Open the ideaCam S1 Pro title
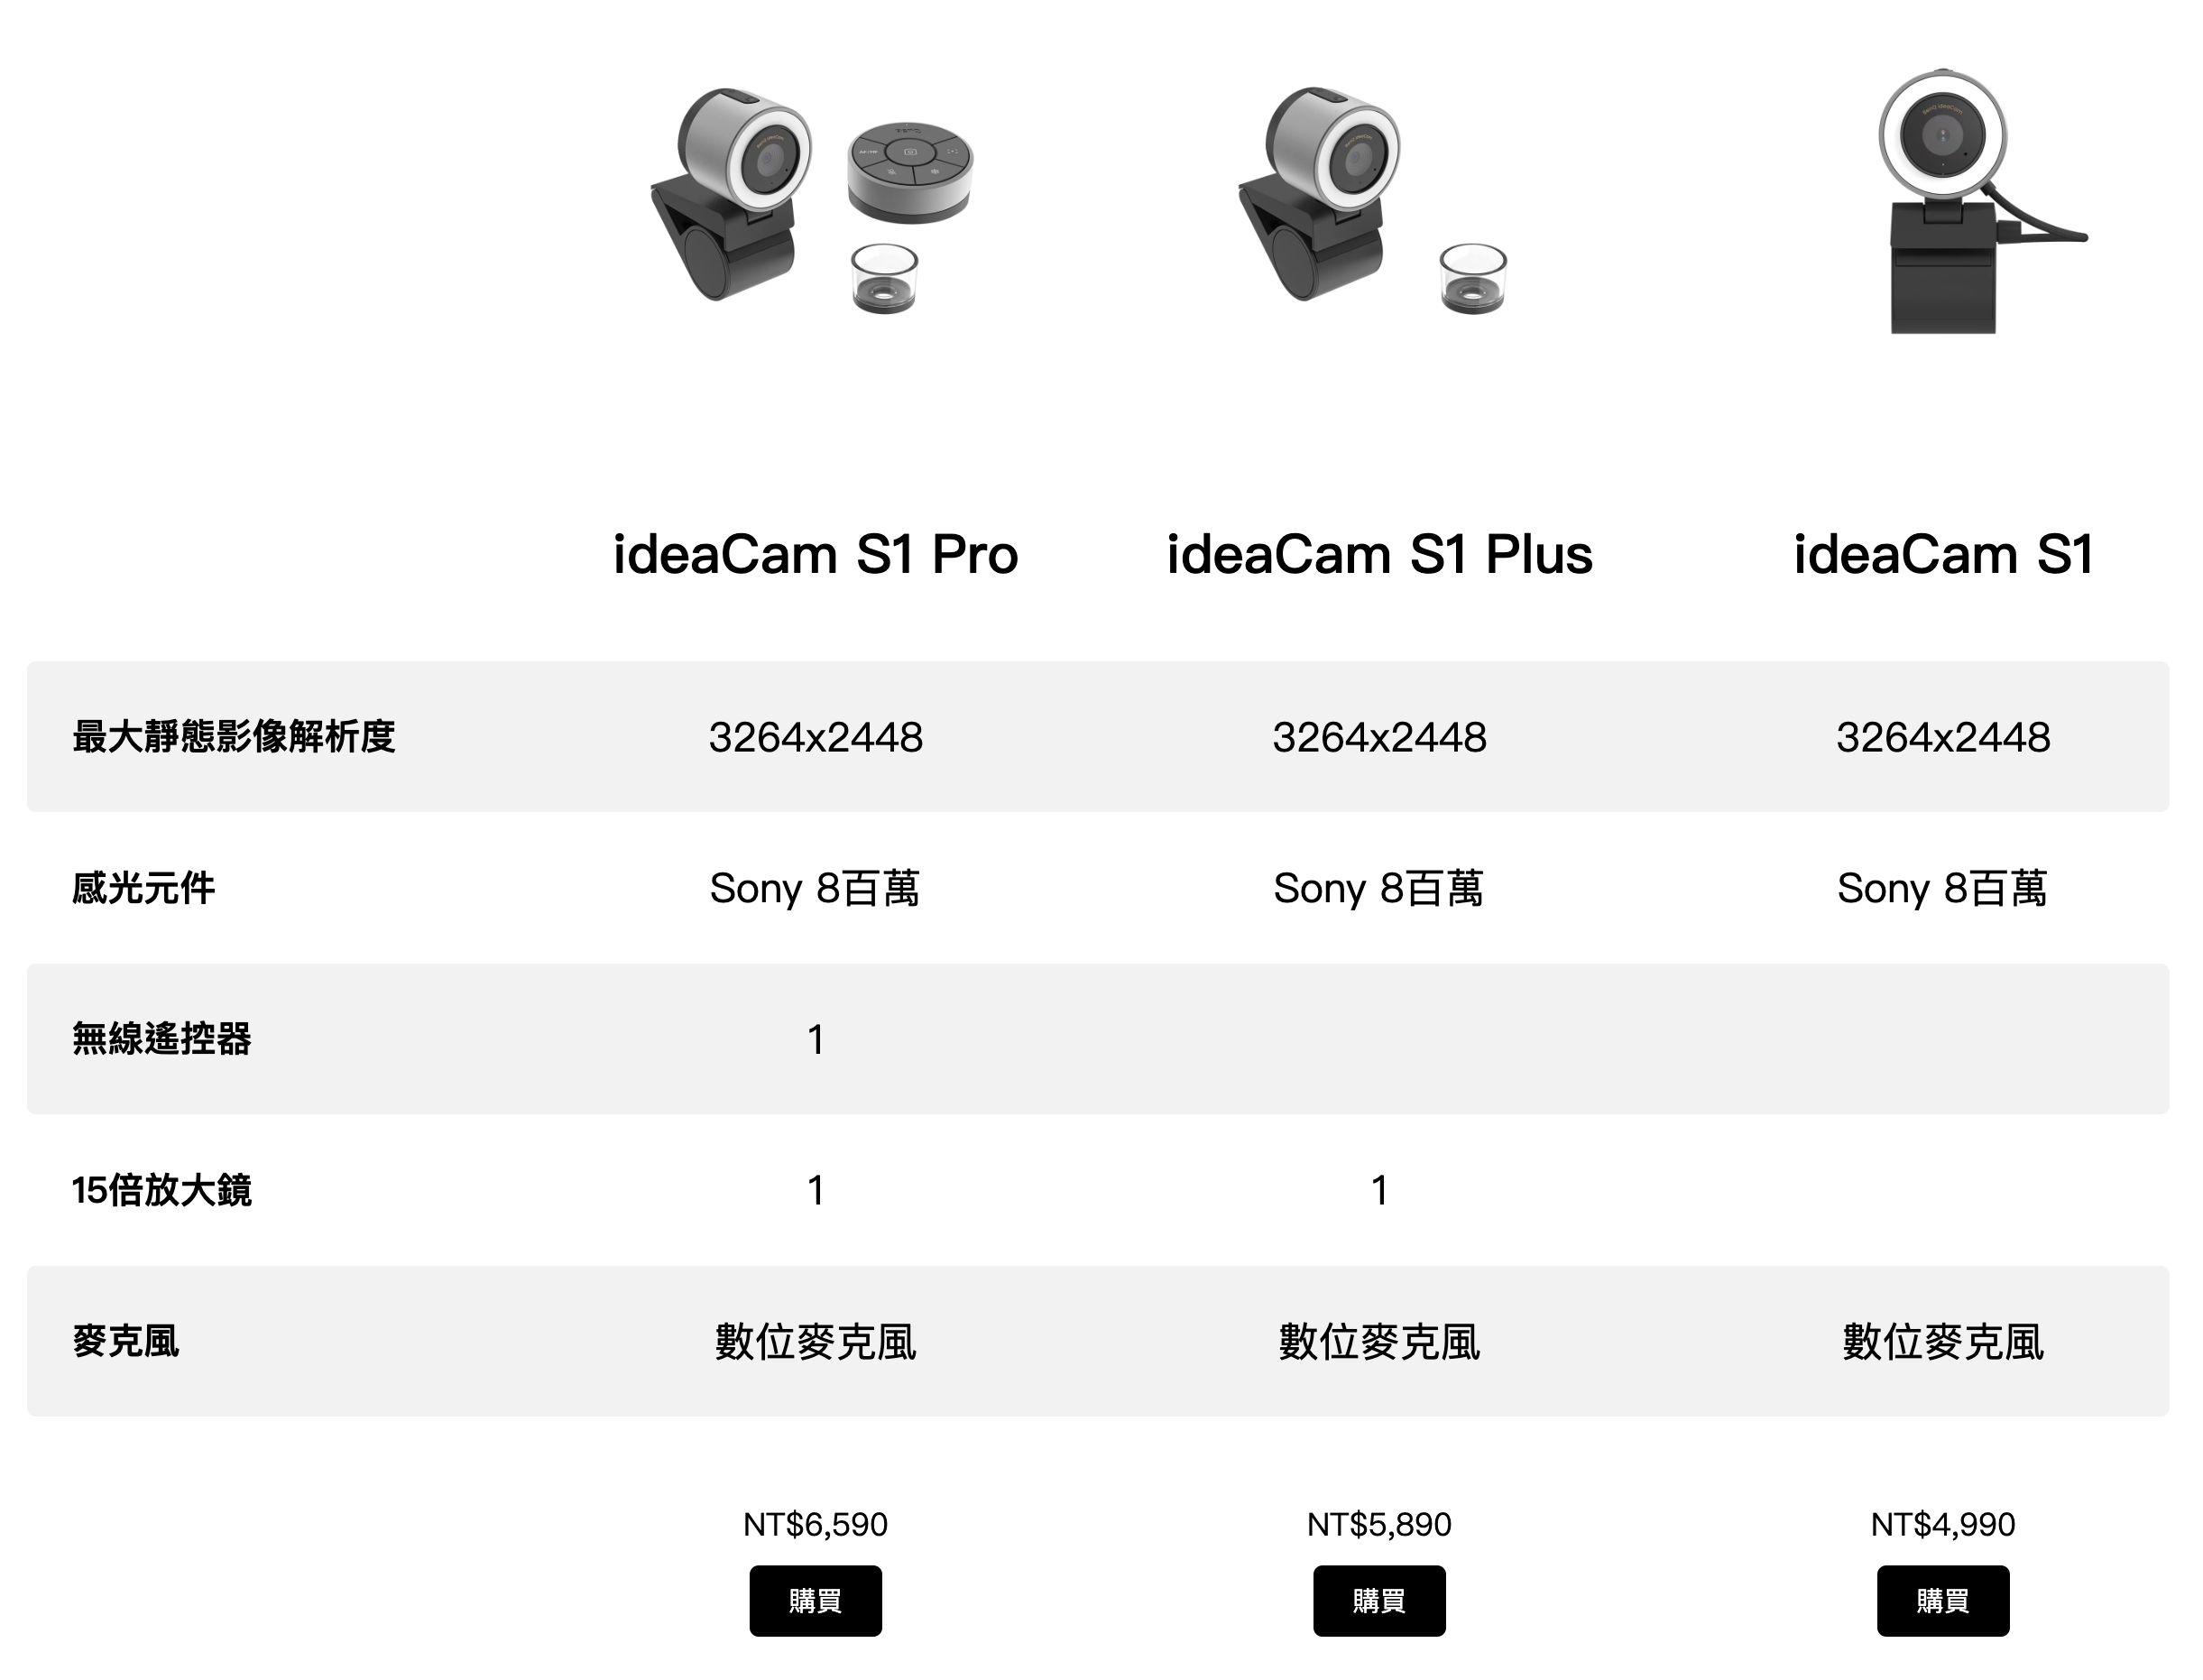This screenshot has height=1680, width=2203. pyautogui.click(x=815, y=554)
